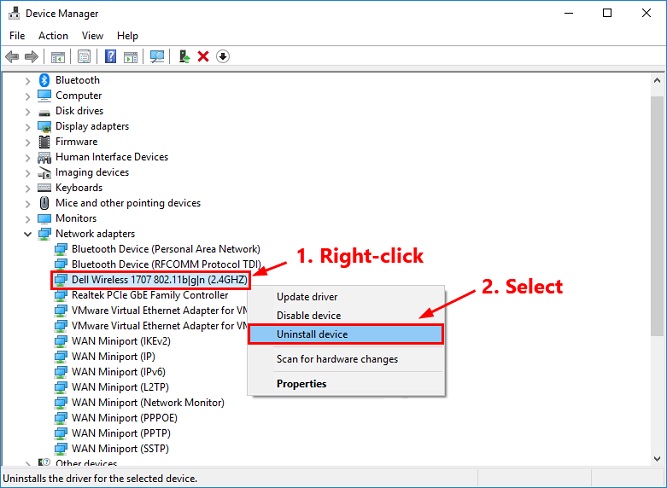The width and height of the screenshot is (667, 488).
Task: Collapse the Network adapters chevron
Action: click(28, 234)
